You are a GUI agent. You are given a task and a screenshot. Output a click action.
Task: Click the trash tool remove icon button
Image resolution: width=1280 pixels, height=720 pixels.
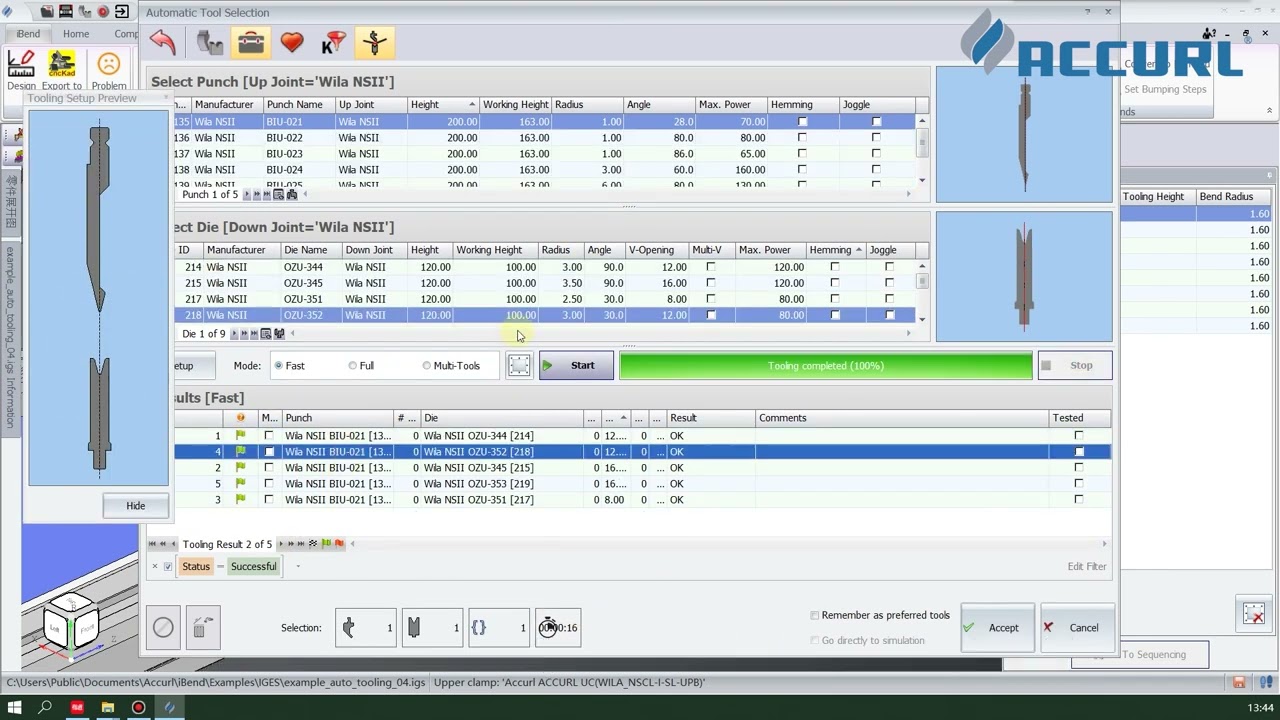coord(202,628)
